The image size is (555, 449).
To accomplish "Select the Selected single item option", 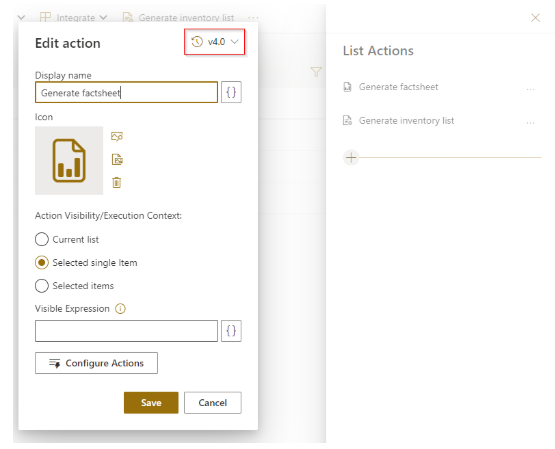I will (86, 263).
